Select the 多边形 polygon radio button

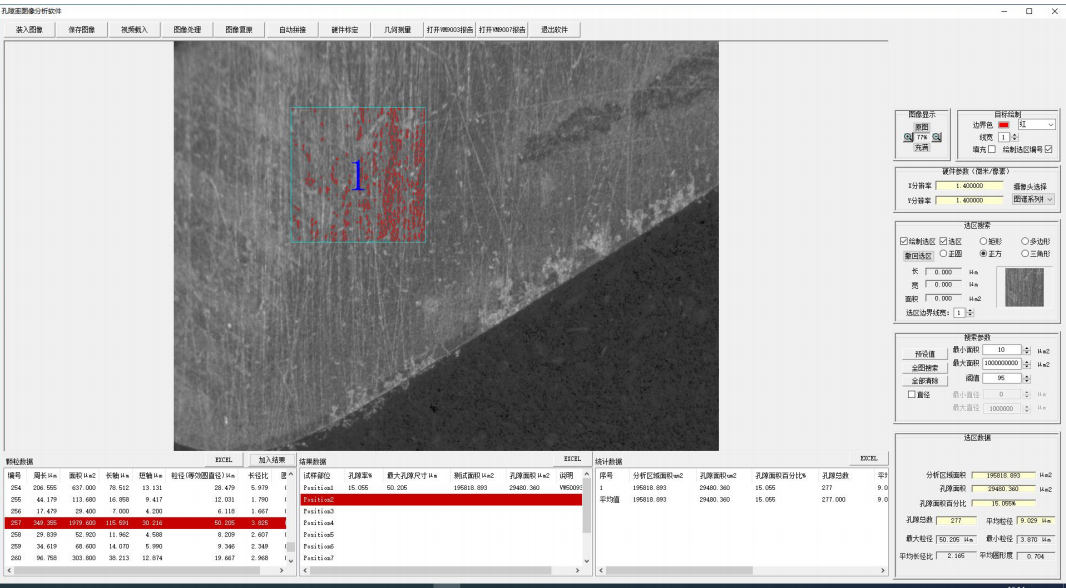coord(1024,241)
